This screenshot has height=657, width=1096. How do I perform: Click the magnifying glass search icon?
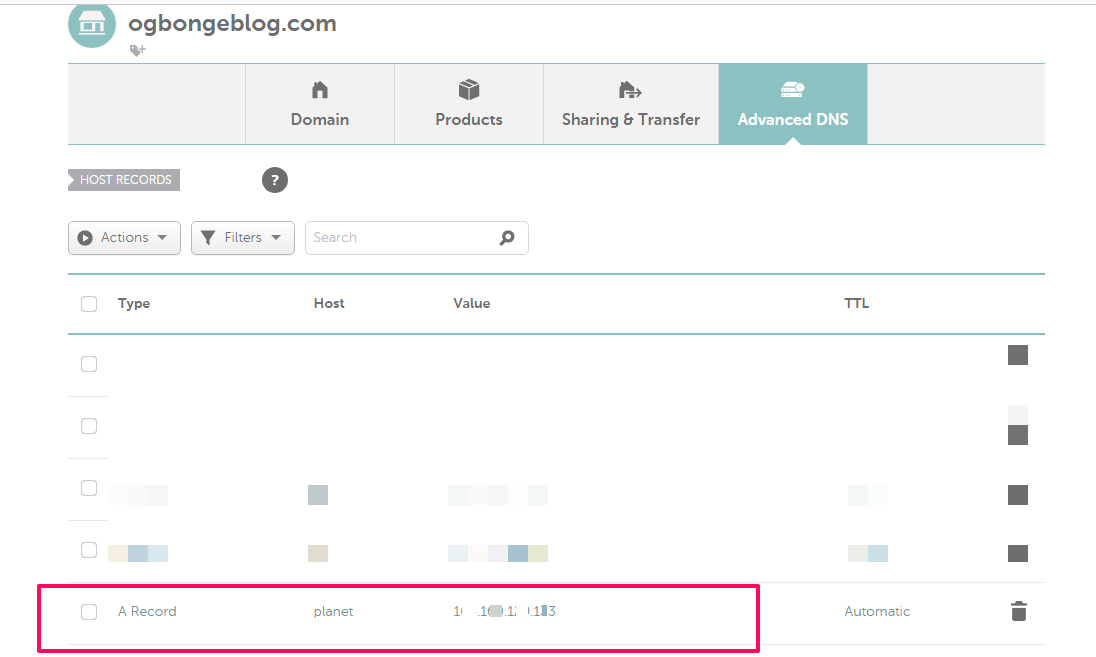tap(507, 238)
